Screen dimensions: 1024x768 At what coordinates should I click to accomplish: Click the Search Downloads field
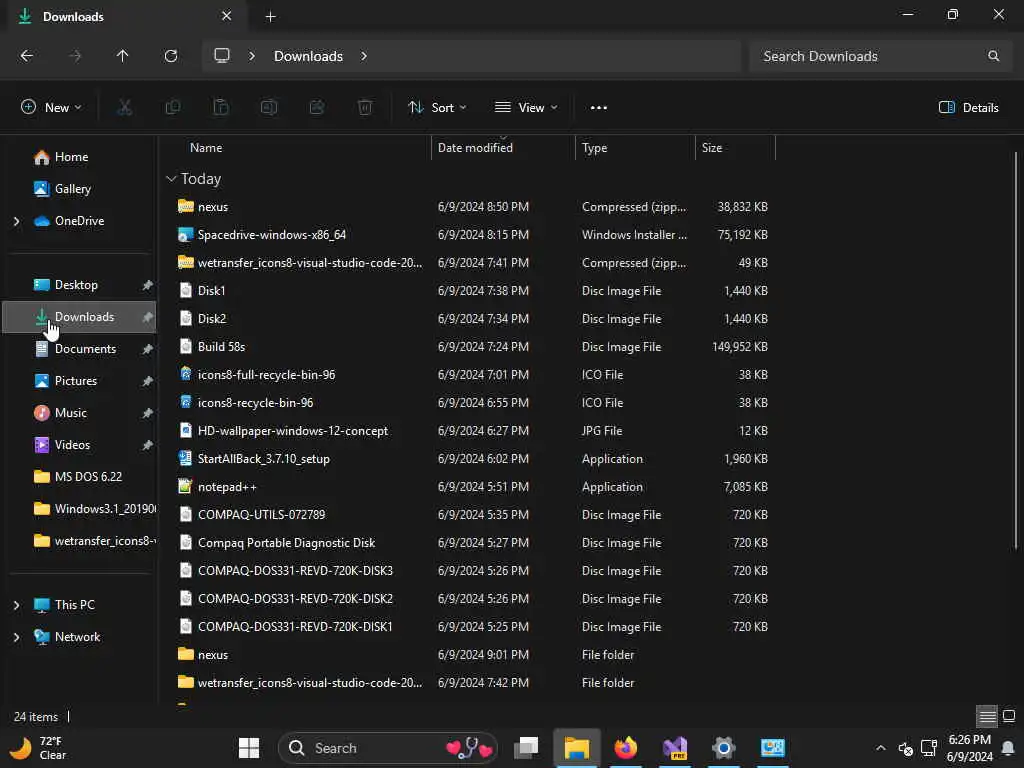(x=878, y=56)
